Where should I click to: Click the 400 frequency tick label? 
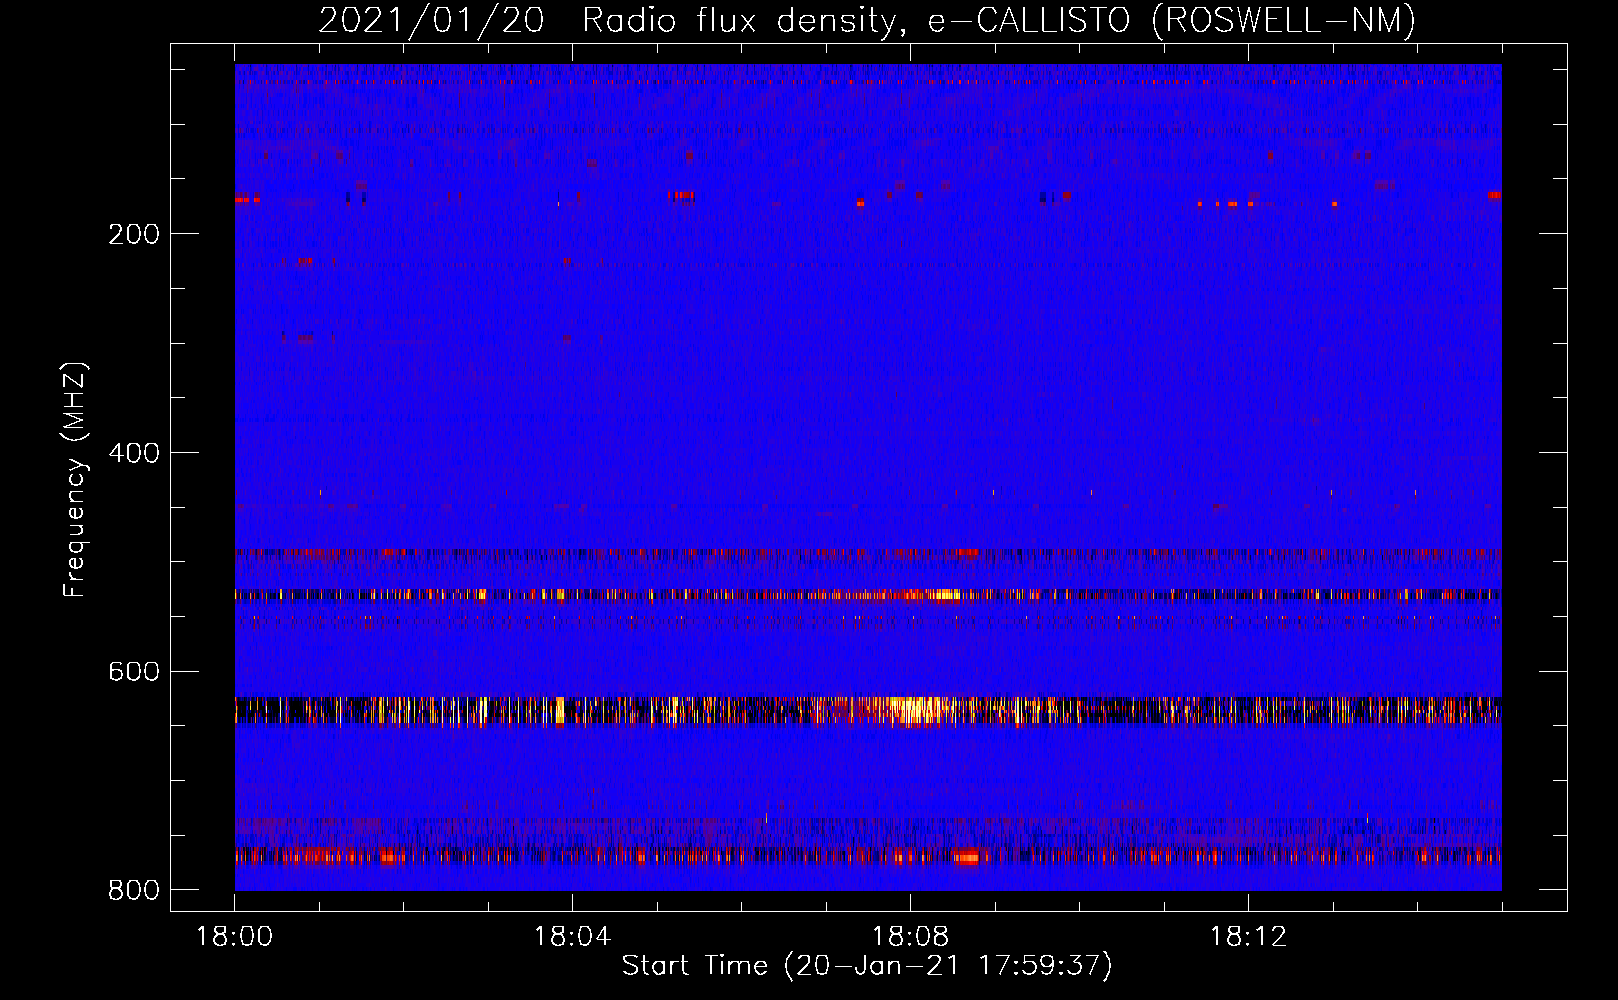coord(134,453)
